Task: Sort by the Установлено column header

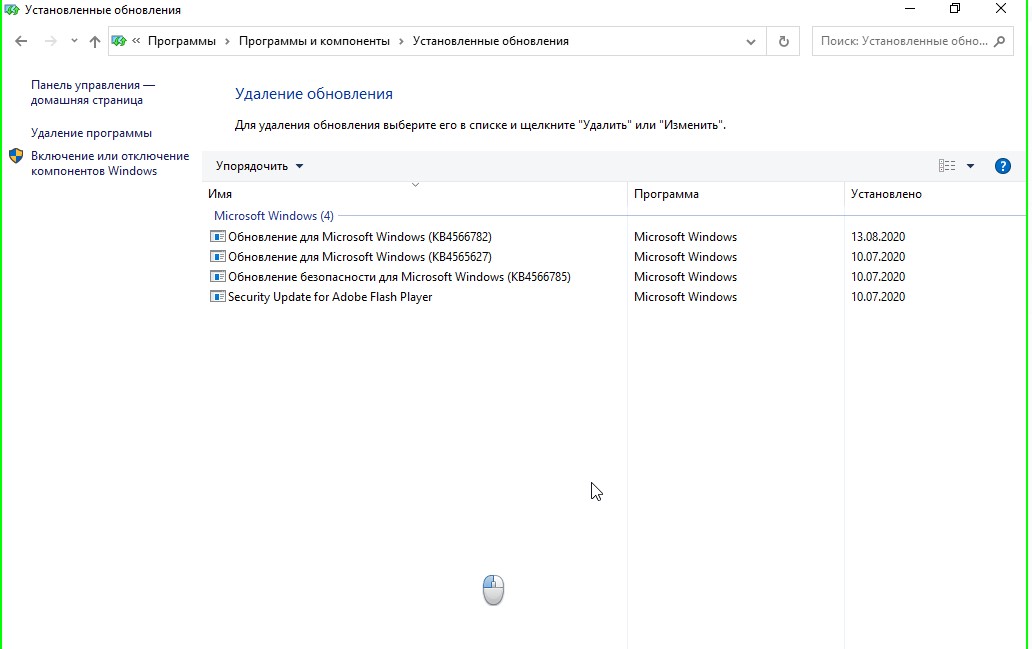Action: tap(886, 194)
